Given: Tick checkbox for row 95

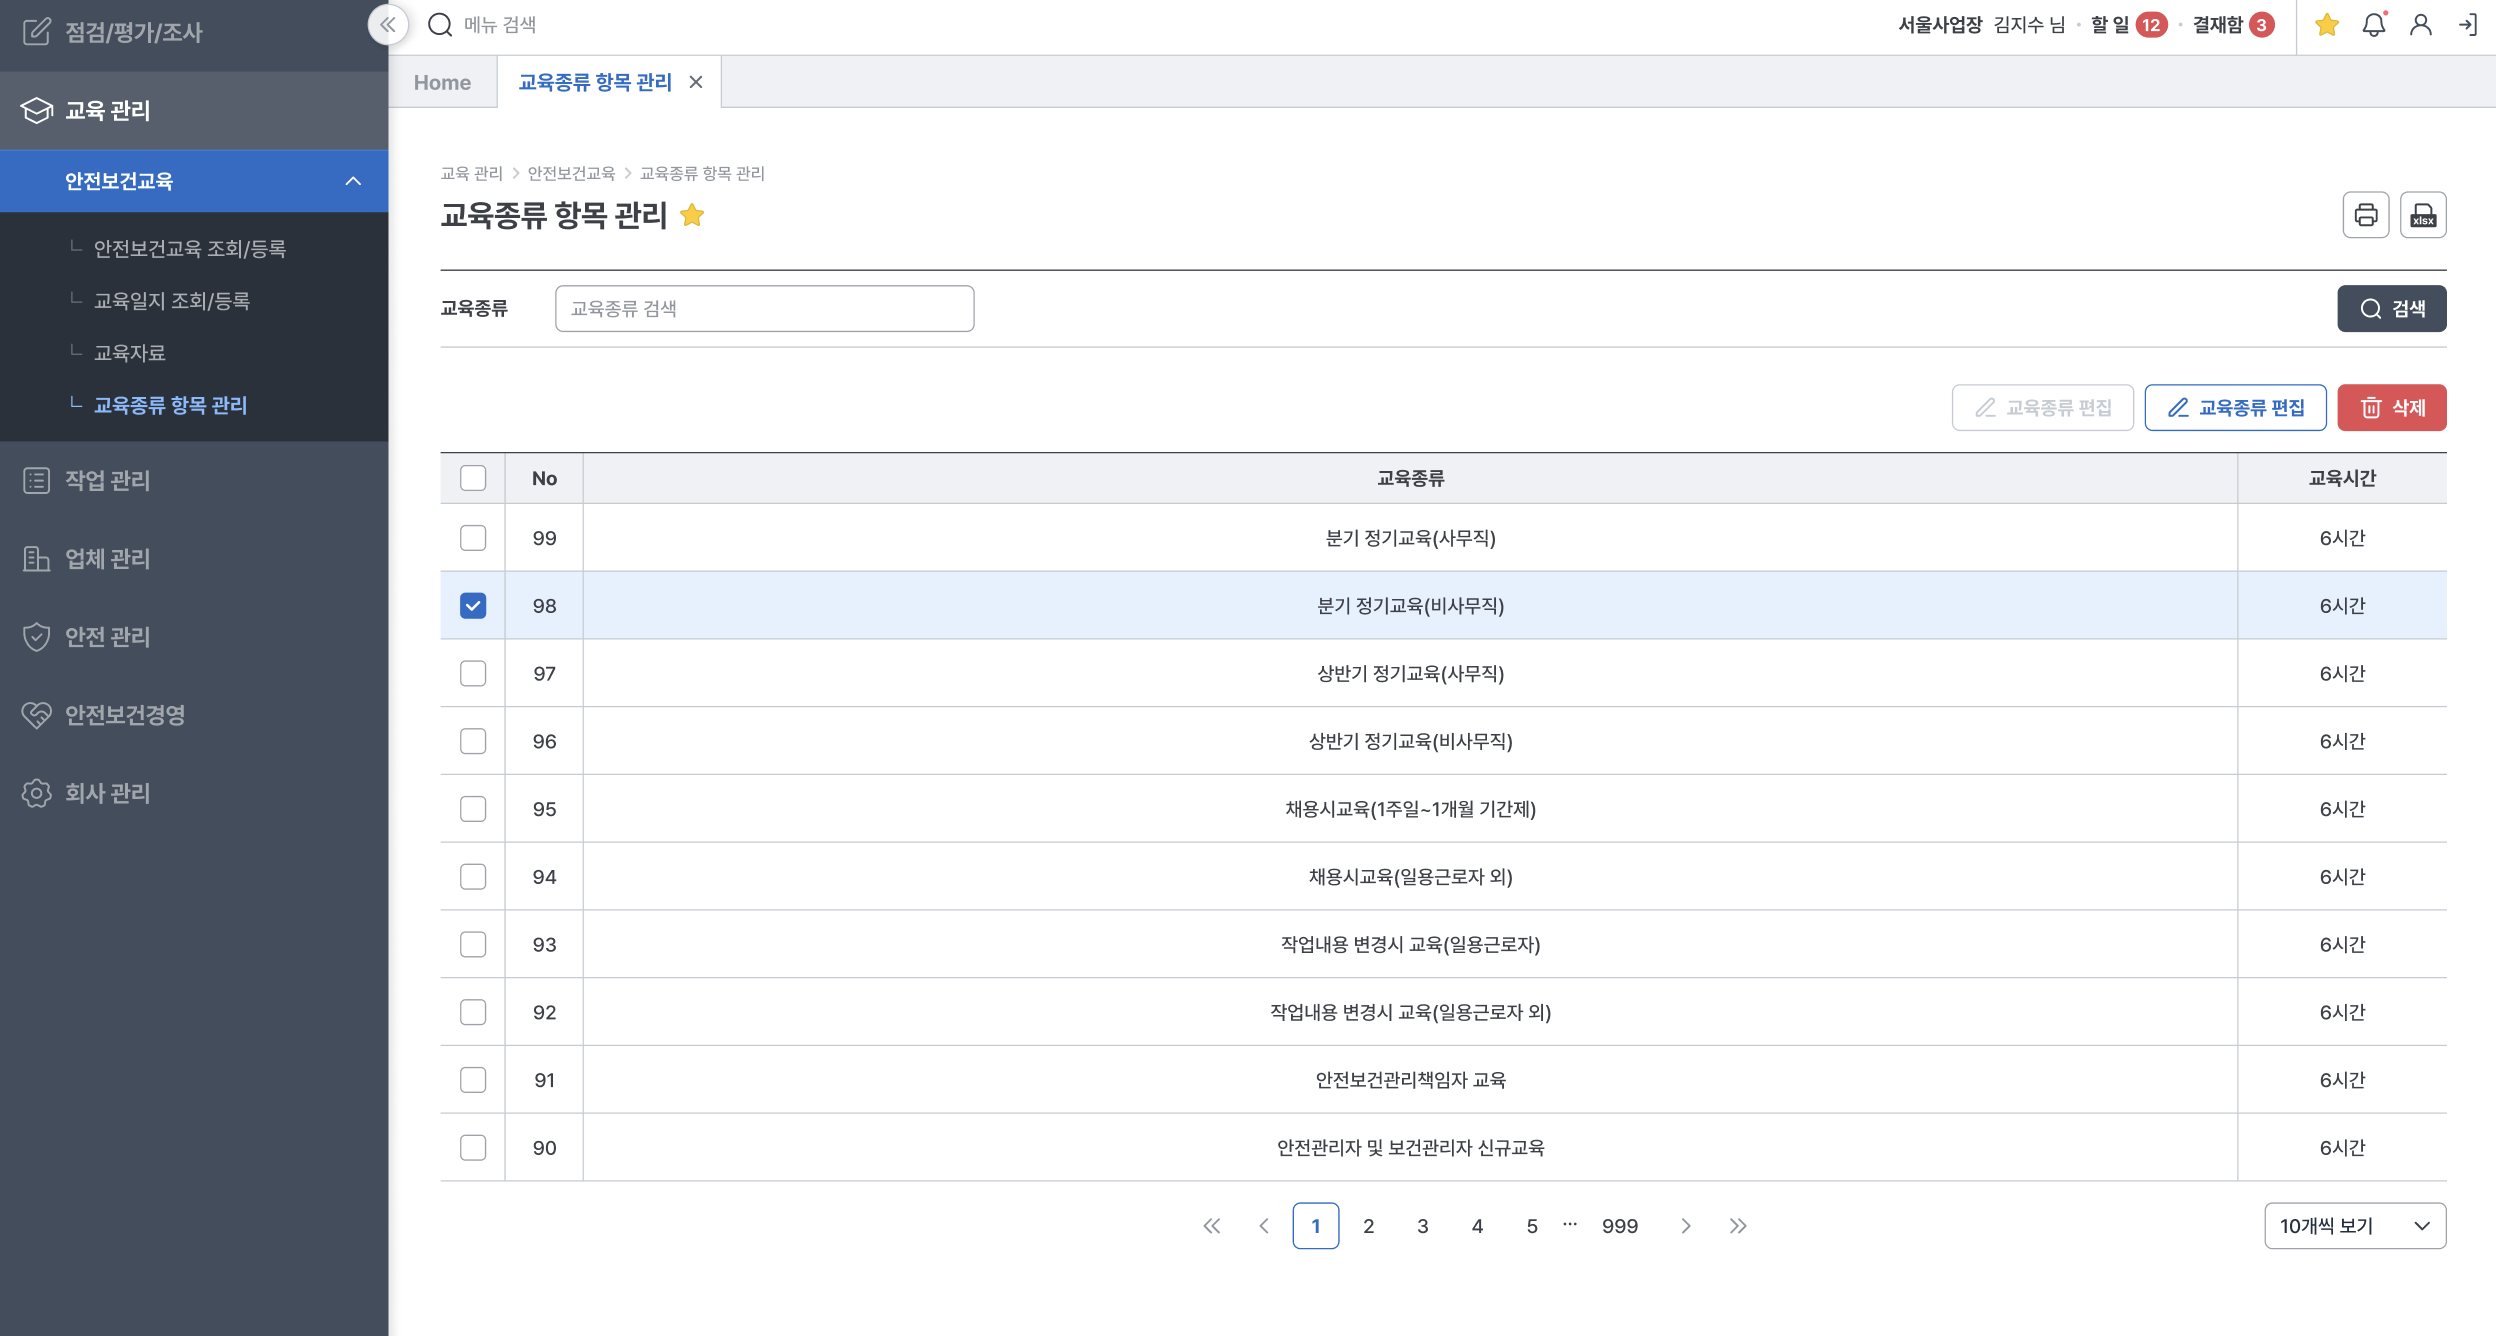Looking at the screenshot, I should click(473, 809).
